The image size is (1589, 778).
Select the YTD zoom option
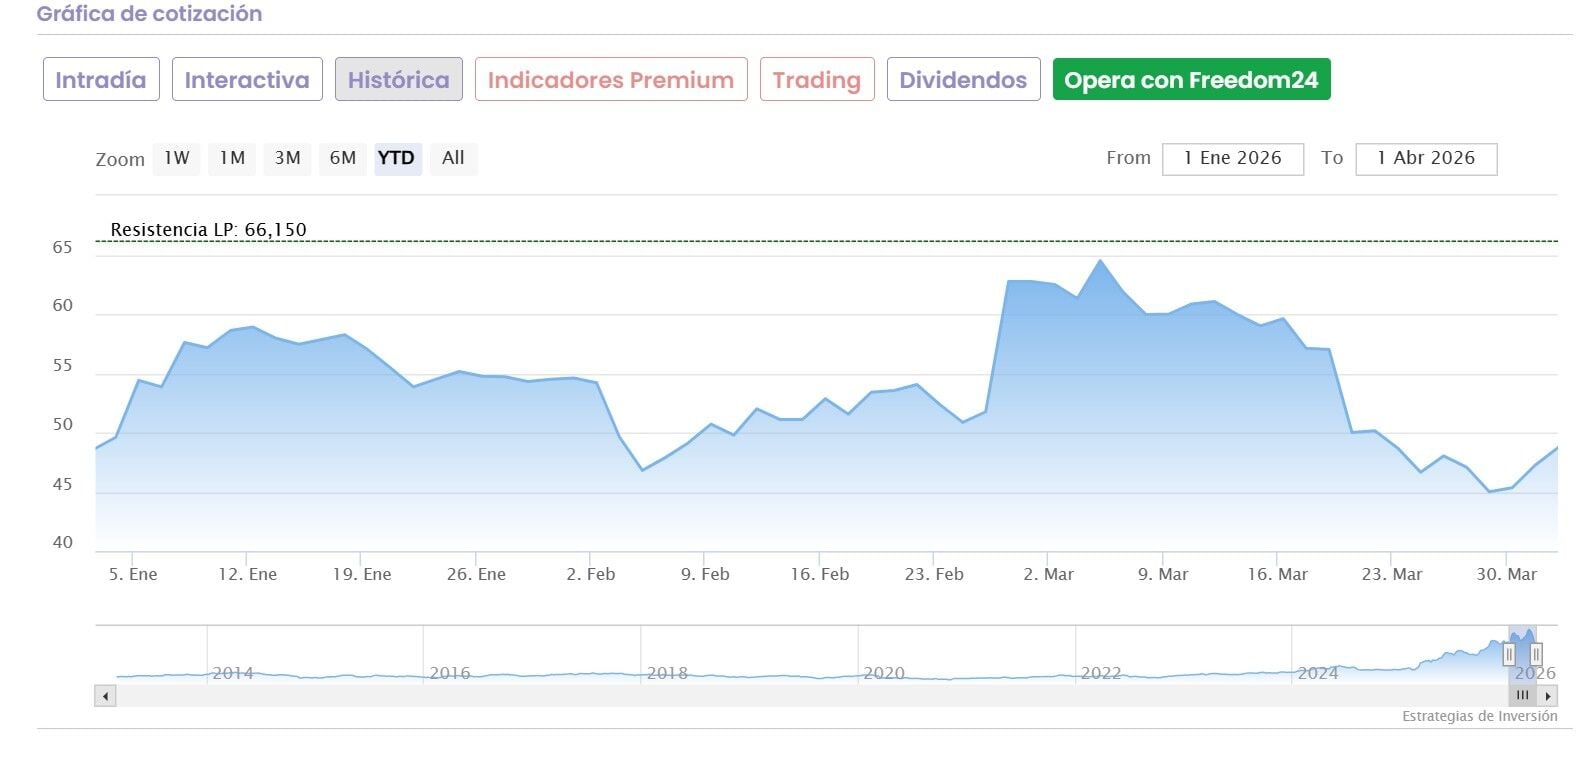(397, 158)
